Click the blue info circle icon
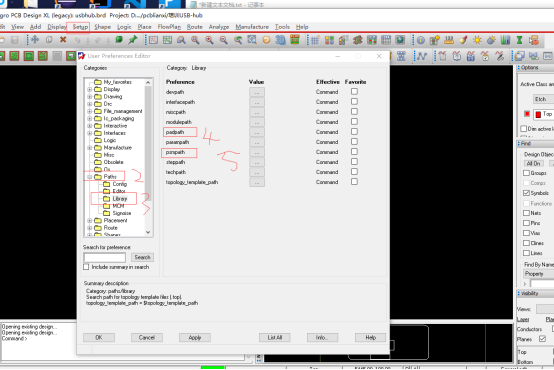 coord(420,40)
